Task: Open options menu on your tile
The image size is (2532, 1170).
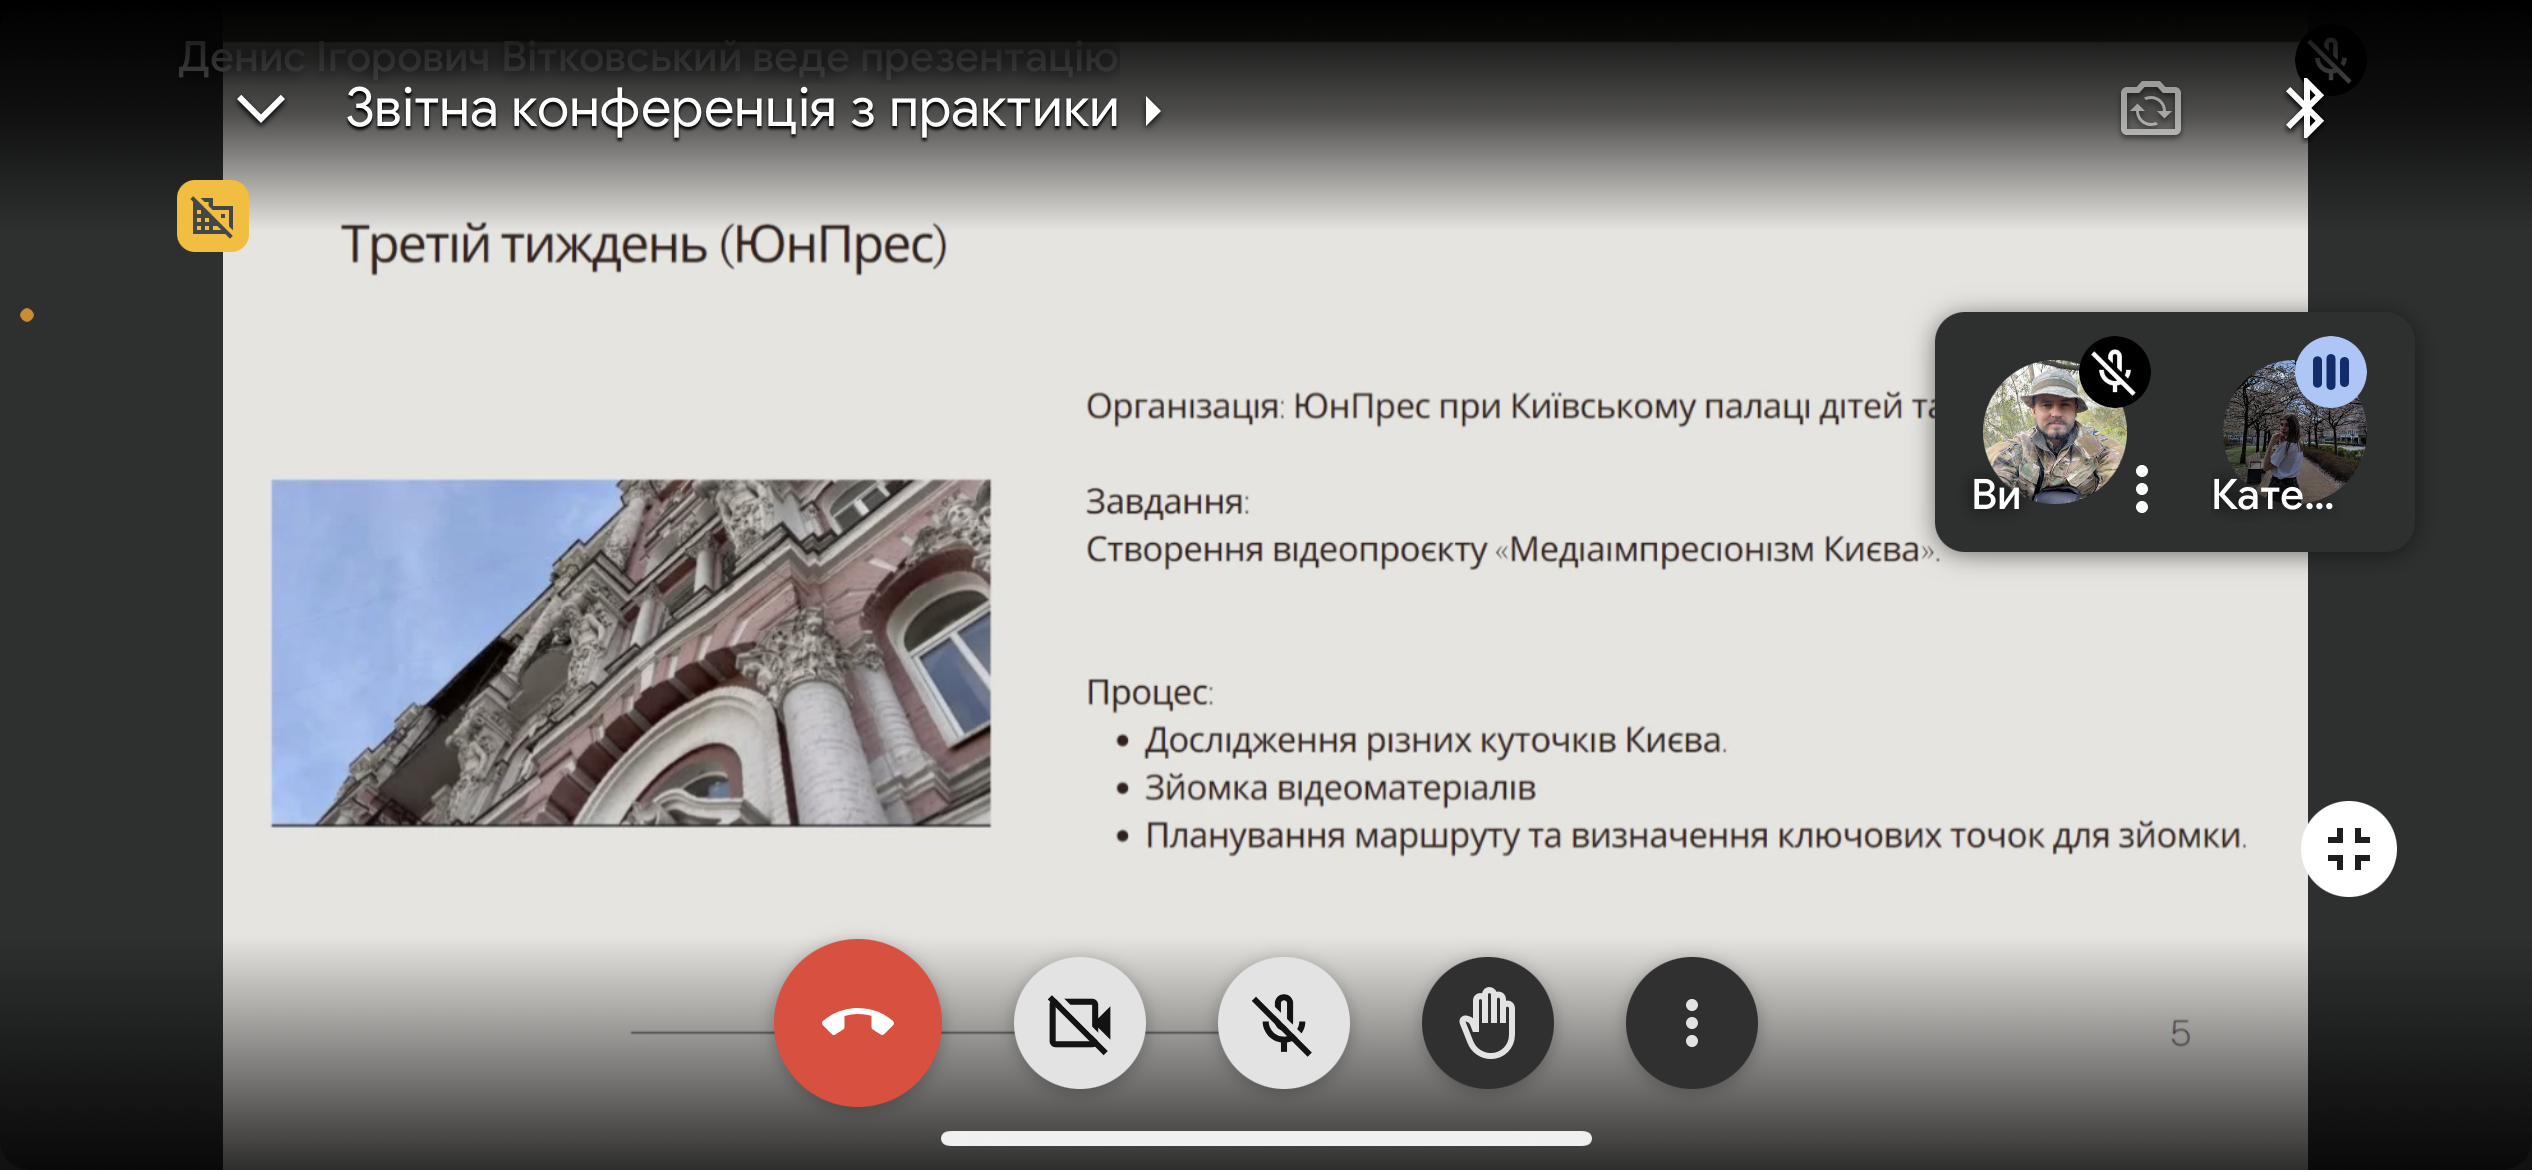Action: [x=2141, y=489]
